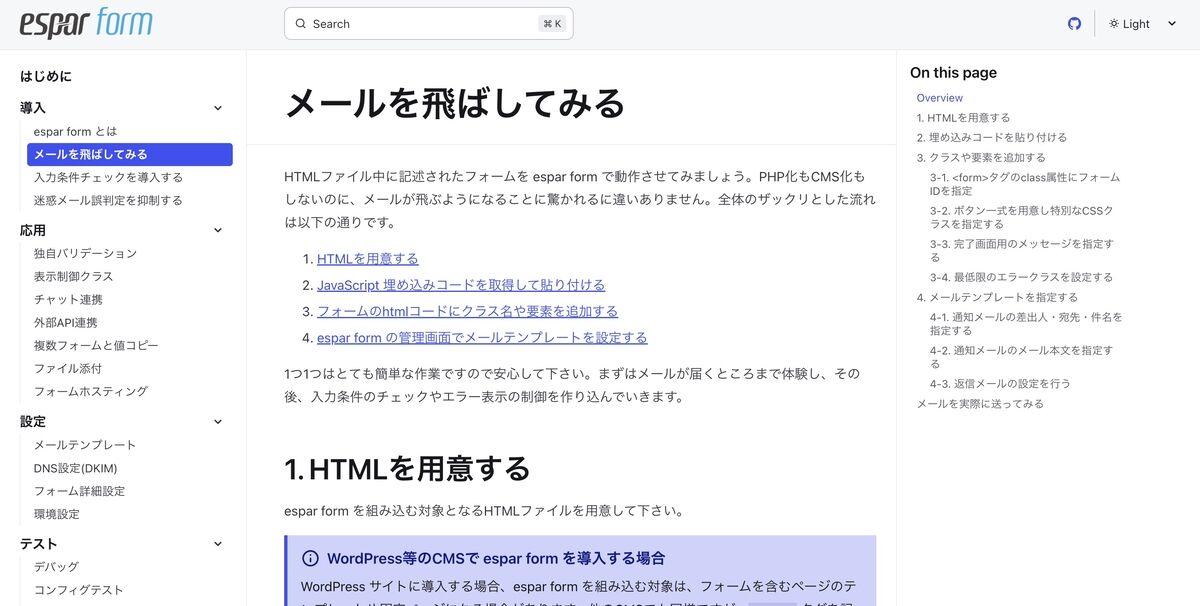Click the 1. HTMLを用意する heading

(407, 468)
